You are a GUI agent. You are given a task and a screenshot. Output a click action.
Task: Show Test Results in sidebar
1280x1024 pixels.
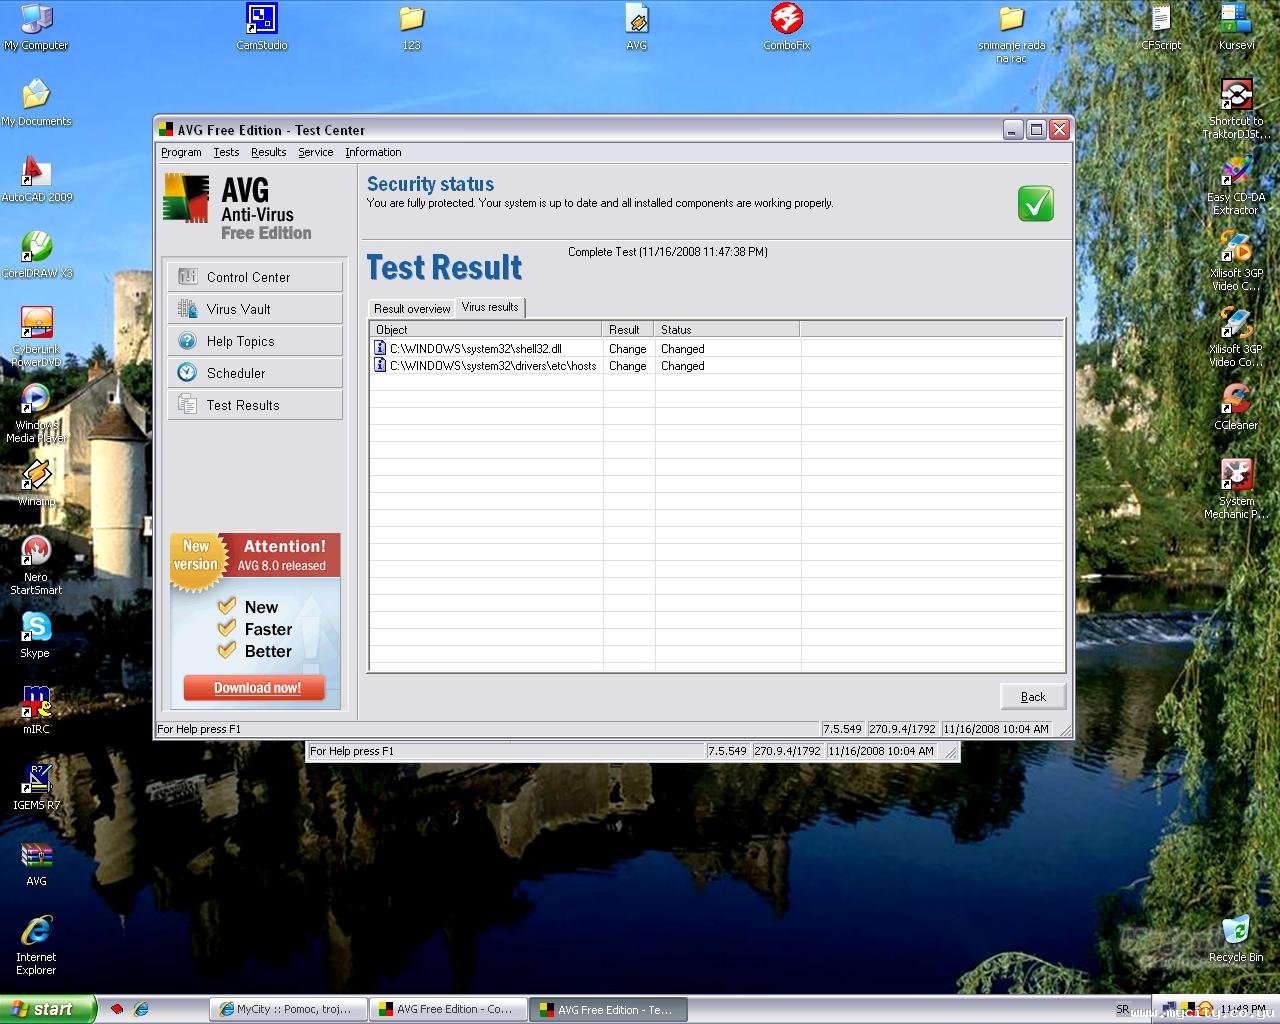click(255, 405)
